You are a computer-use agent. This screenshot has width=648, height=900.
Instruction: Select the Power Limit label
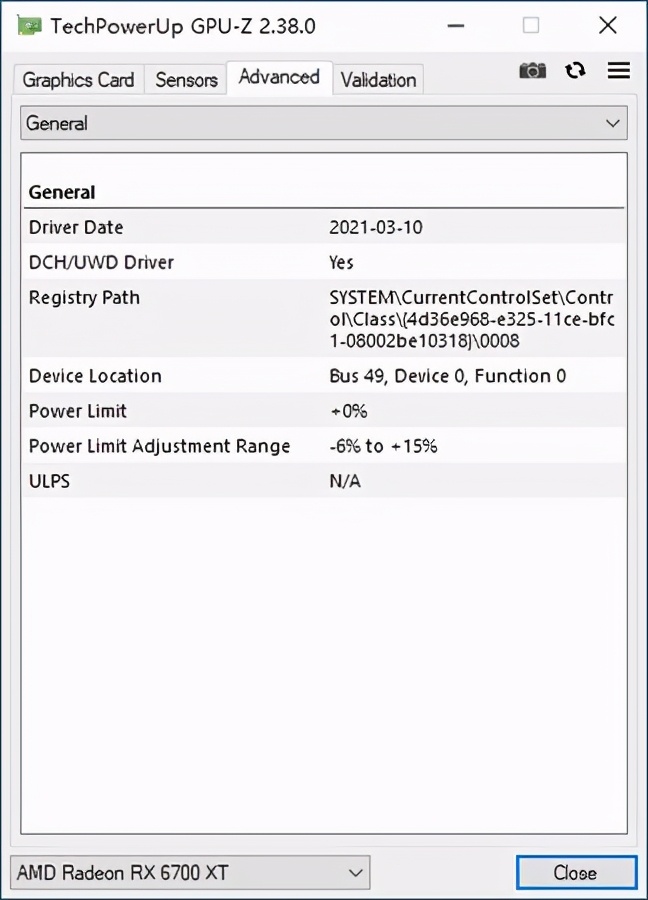[x=77, y=411]
